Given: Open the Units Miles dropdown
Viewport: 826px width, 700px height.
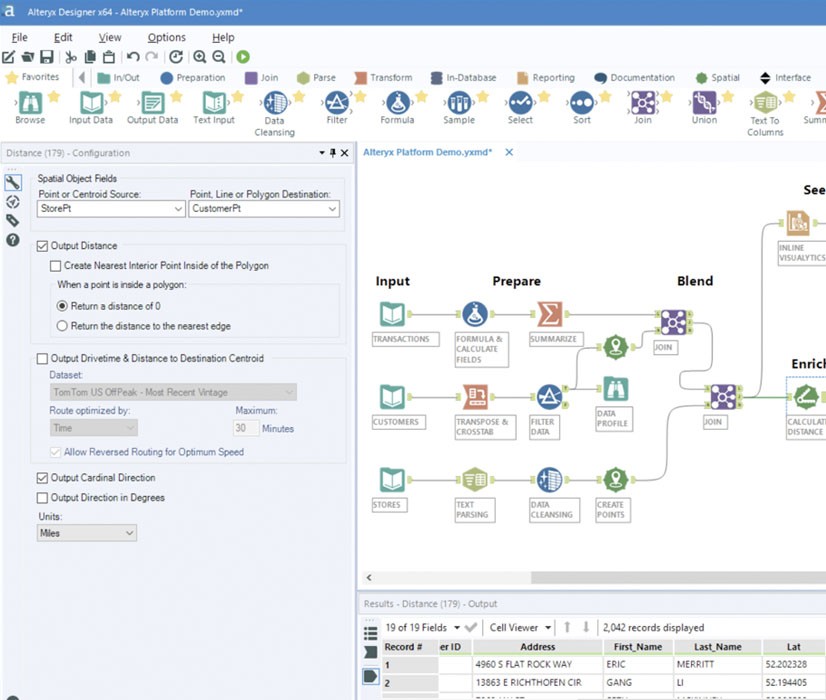Looking at the screenshot, I should (87, 533).
